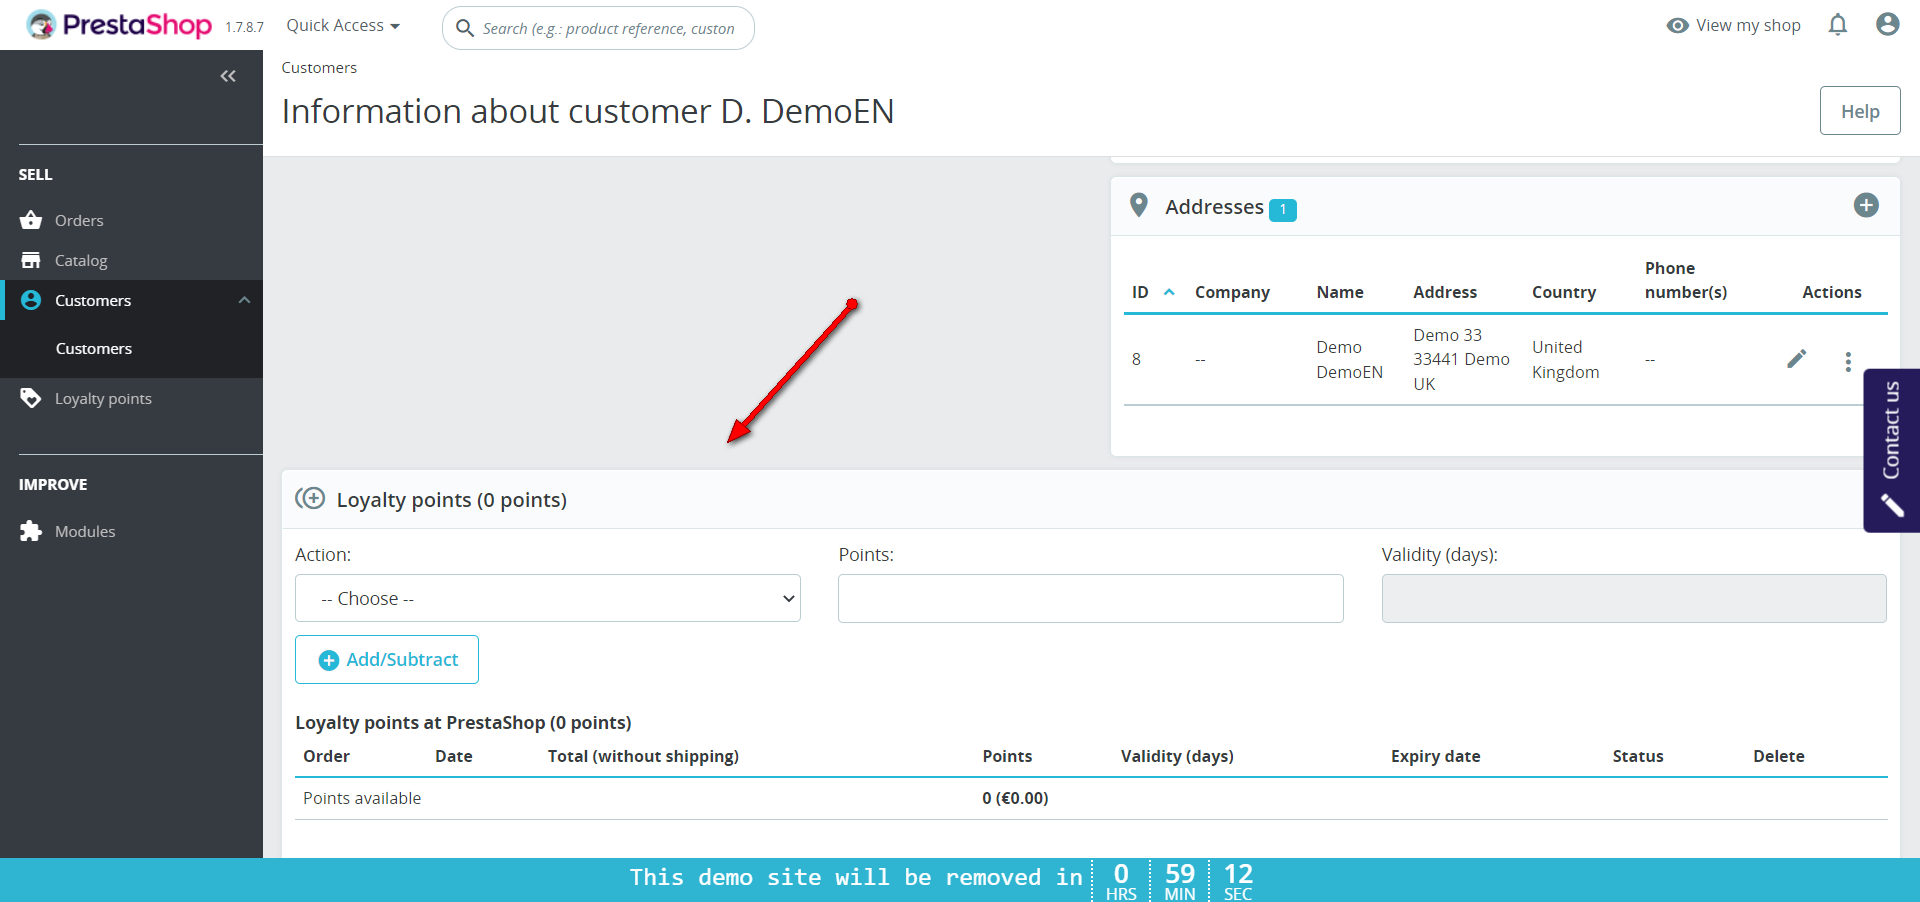The image size is (1920, 902).
Task: Open notifications bell
Action: (1838, 25)
